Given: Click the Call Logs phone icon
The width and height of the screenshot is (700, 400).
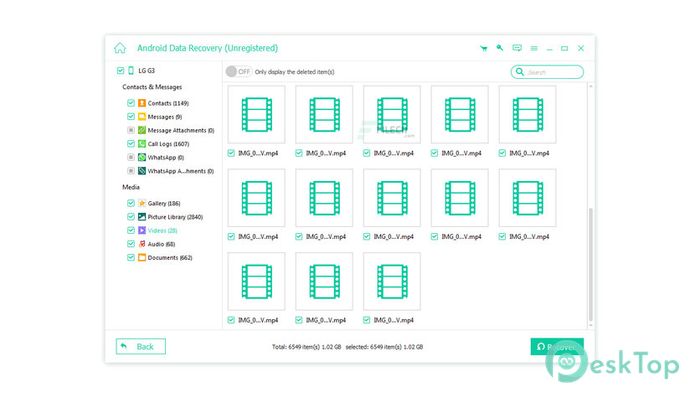Looking at the screenshot, I should coord(142,144).
